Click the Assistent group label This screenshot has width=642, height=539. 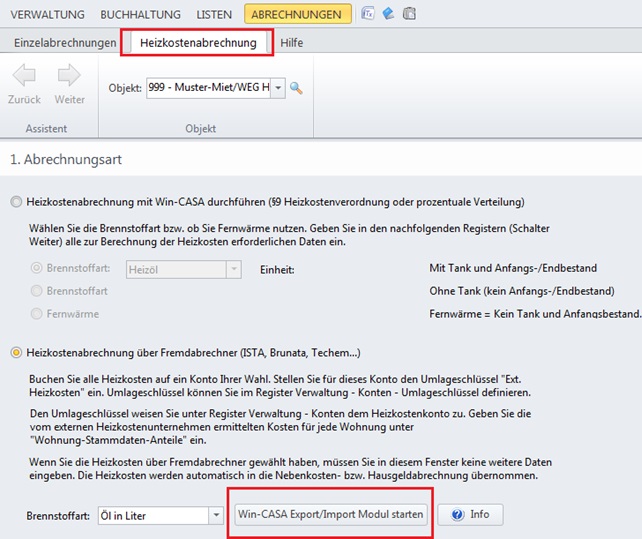(x=46, y=129)
